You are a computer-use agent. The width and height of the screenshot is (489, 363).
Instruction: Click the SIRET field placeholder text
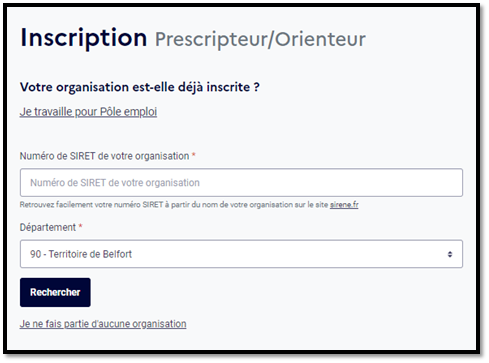pyautogui.click(x=115, y=183)
